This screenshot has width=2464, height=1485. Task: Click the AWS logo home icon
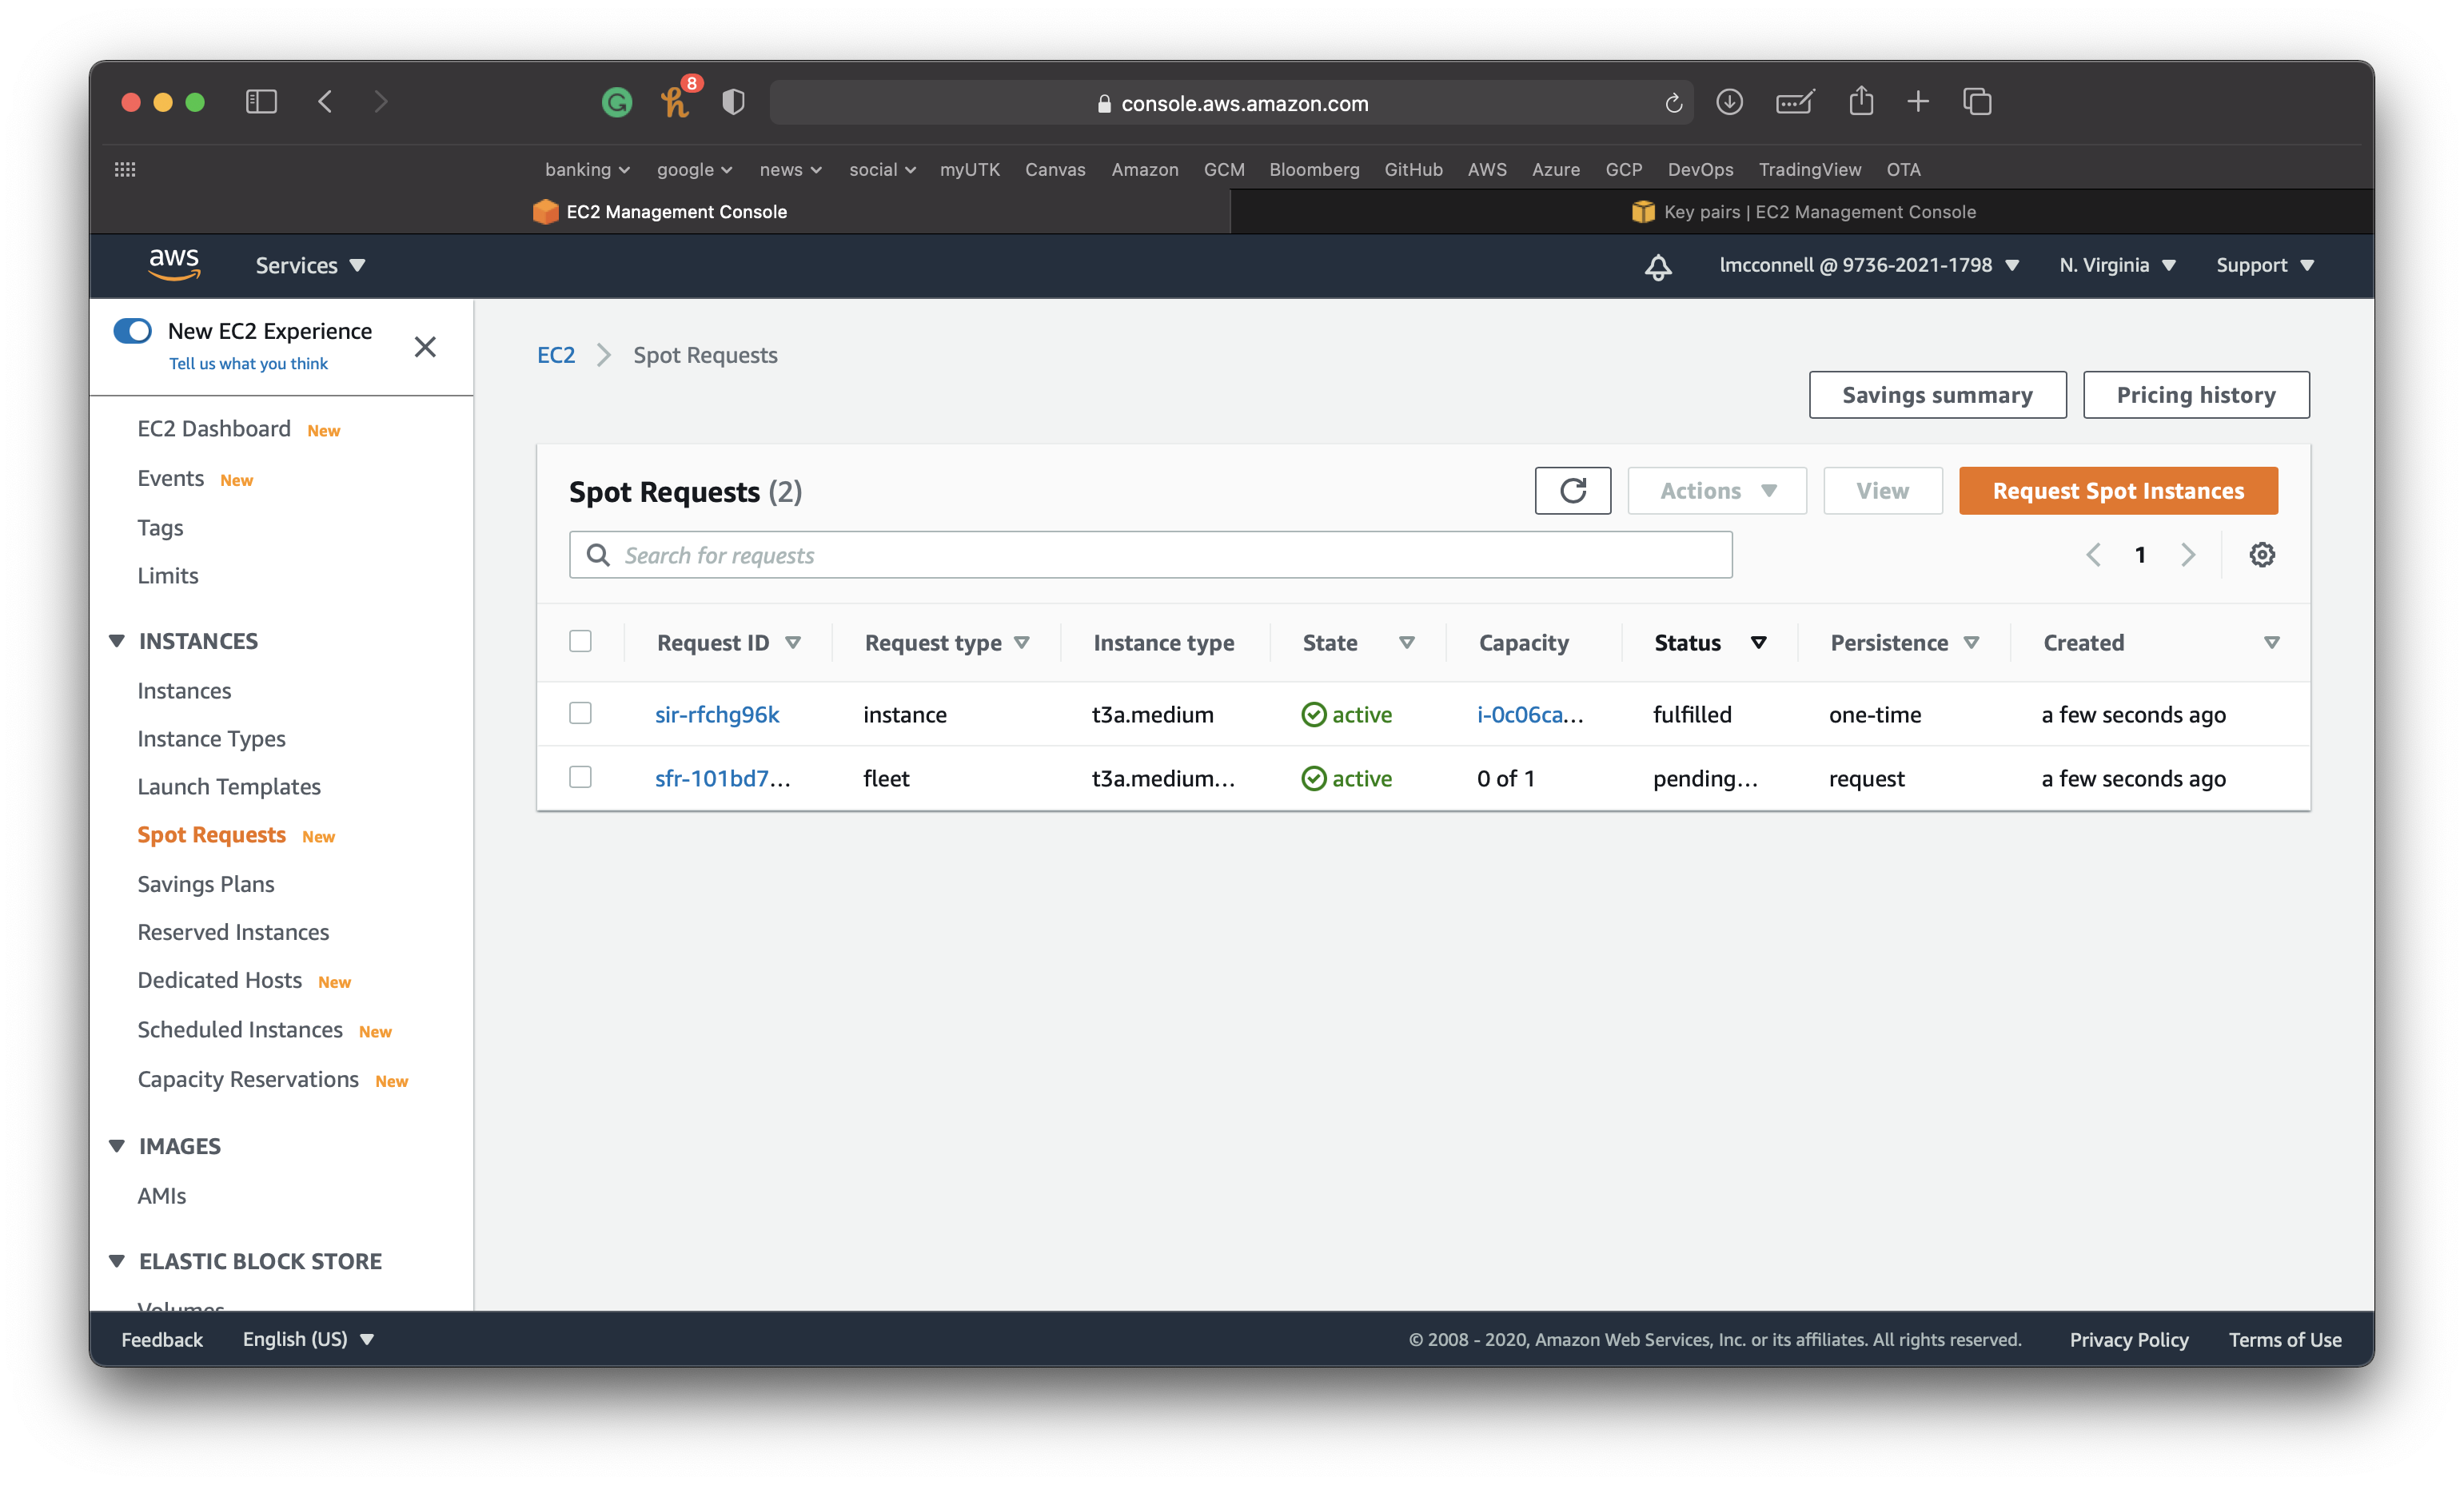pos(175,265)
